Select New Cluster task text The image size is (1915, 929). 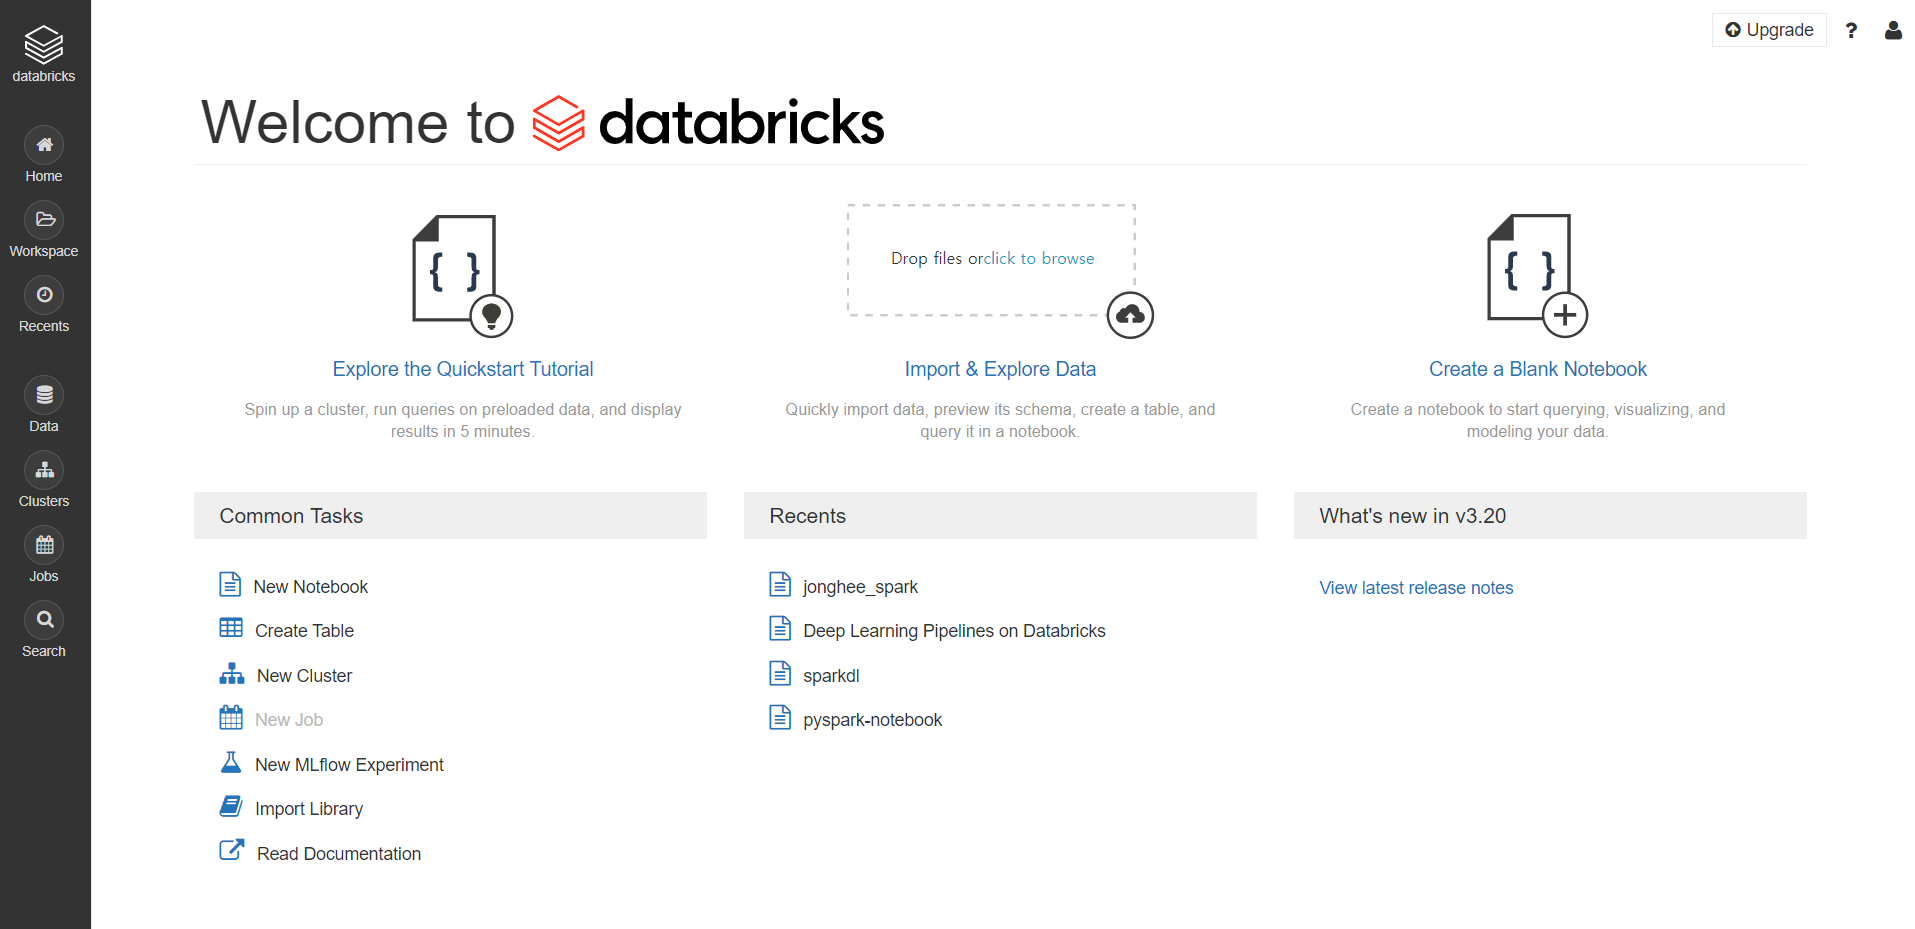pos(304,676)
